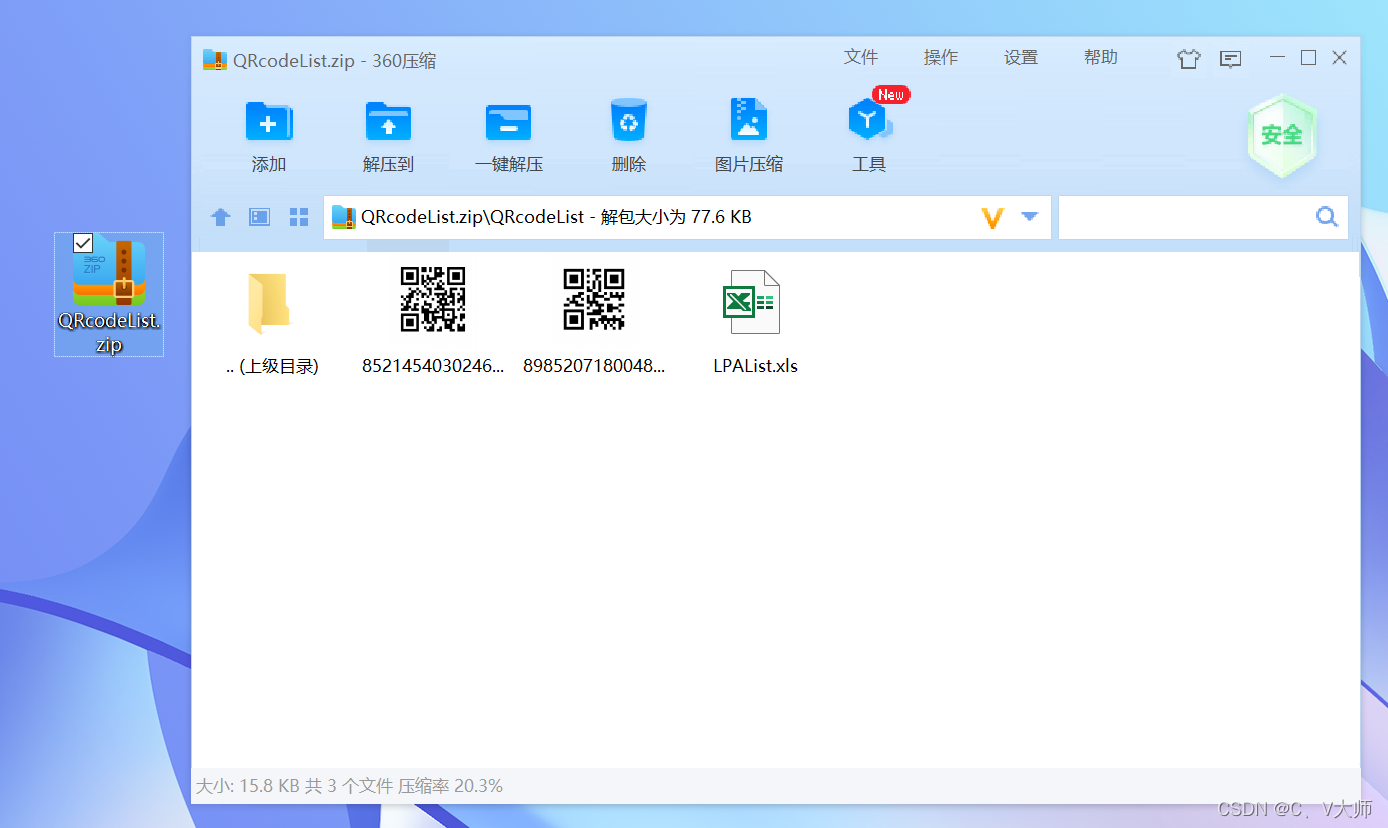
Task: Select QRcodeList.zip on the desktop
Action: click(x=109, y=294)
